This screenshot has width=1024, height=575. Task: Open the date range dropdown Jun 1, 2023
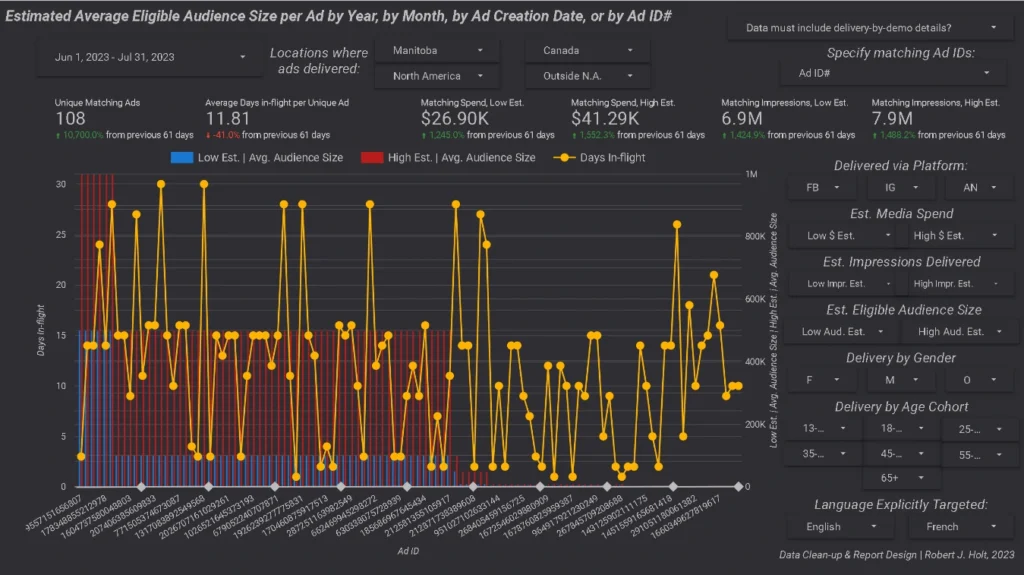(144, 58)
